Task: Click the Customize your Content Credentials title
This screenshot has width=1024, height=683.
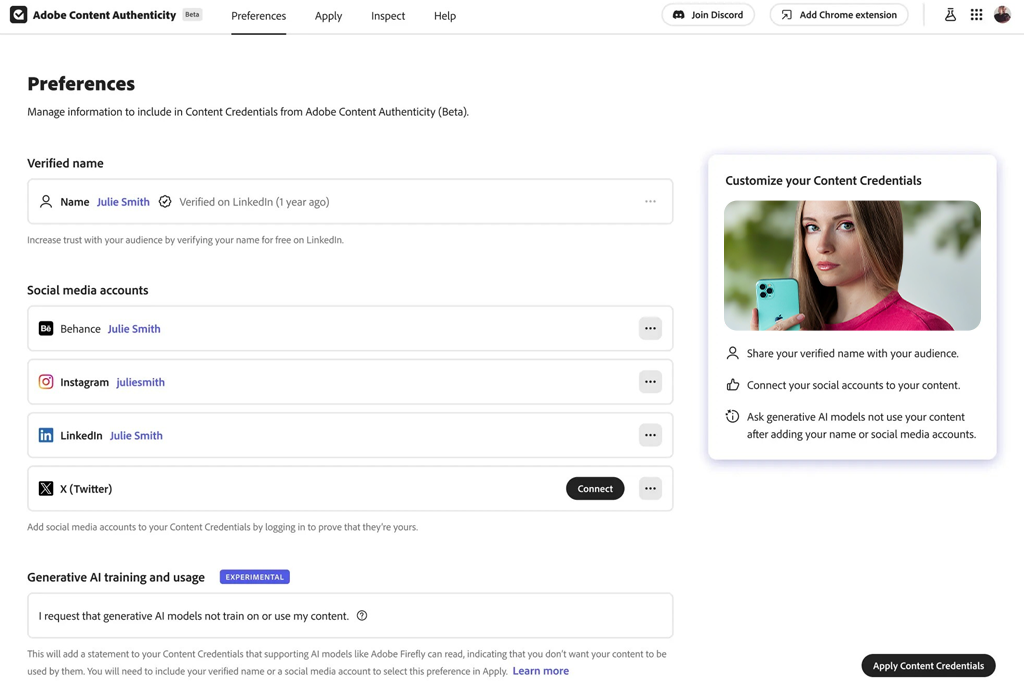Action: (824, 180)
